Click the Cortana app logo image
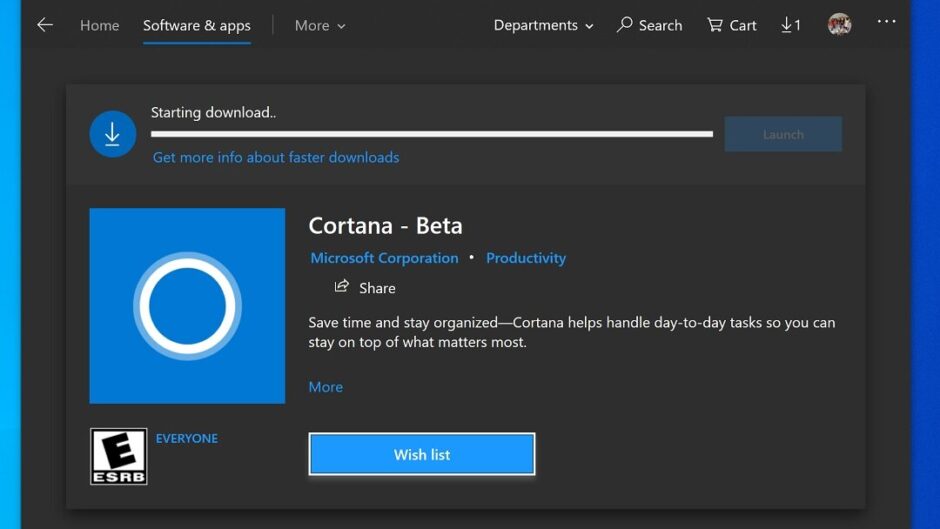Viewport: 940px width, 529px height. tap(187, 306)
